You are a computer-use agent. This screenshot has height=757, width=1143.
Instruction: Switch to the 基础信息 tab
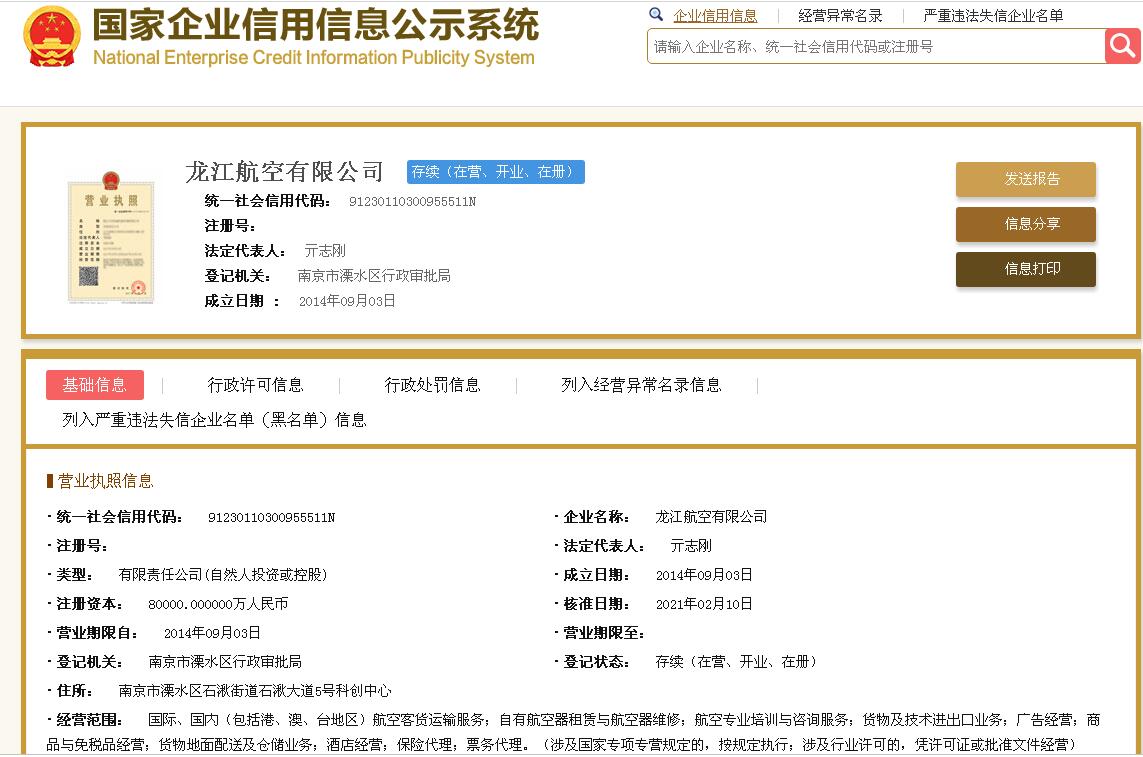point(95,385)
